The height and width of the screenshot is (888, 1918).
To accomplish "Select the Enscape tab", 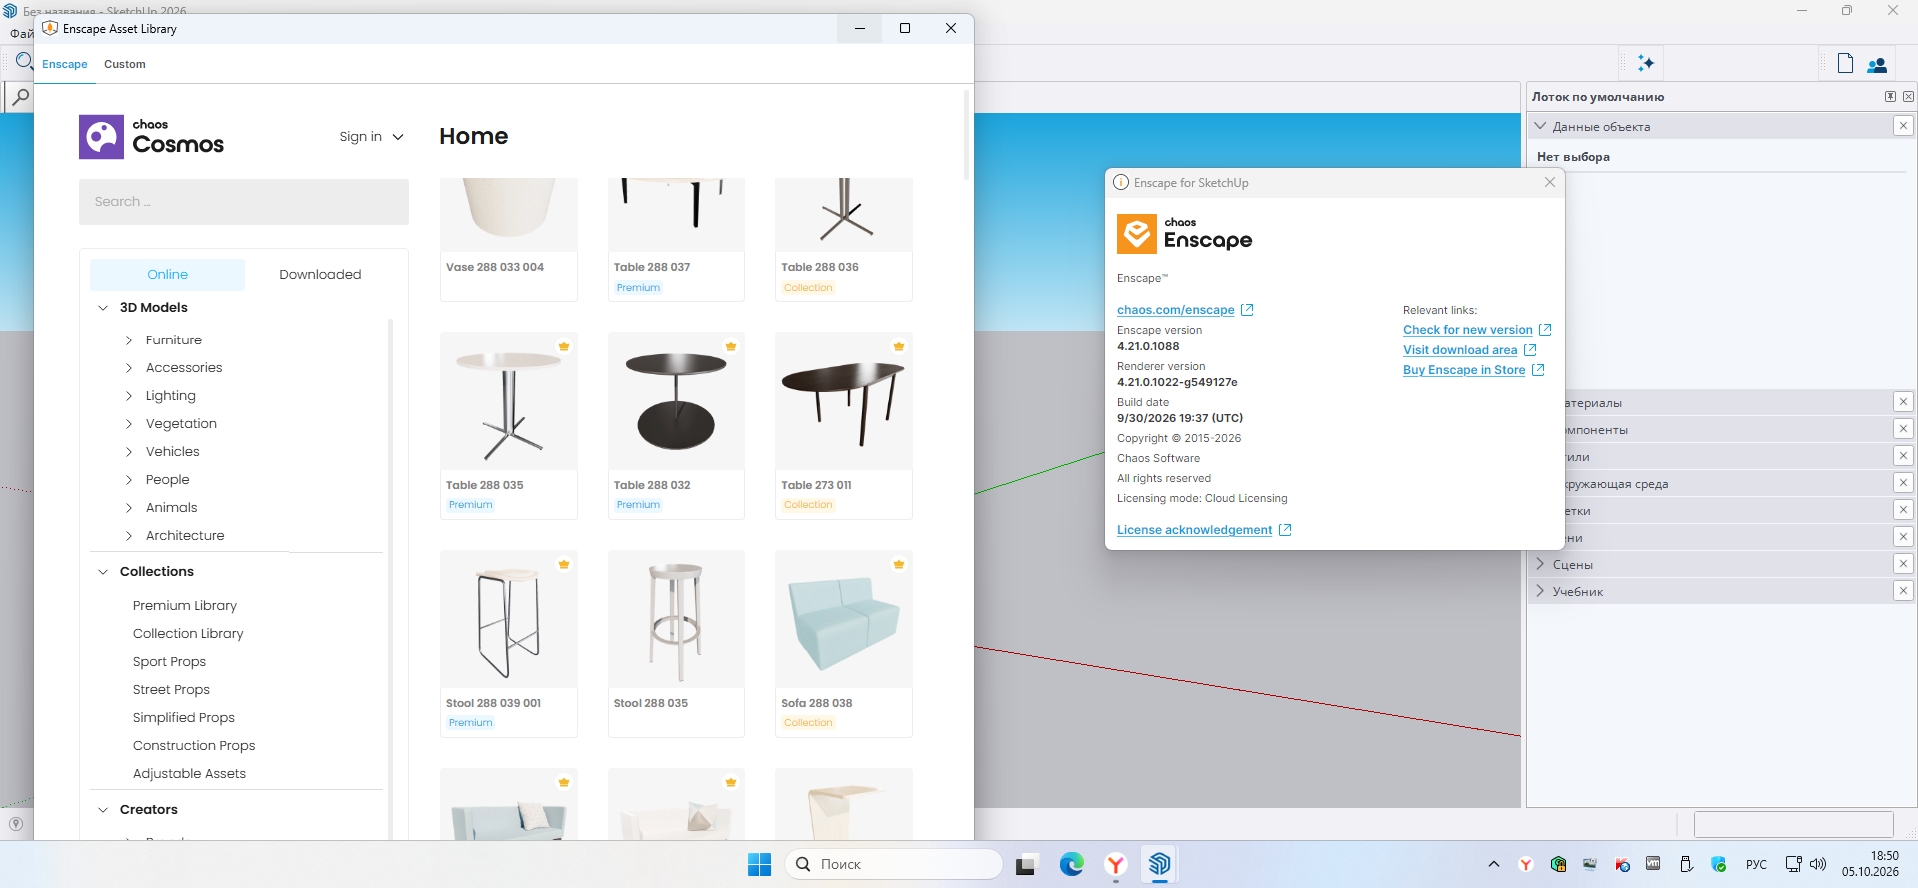I will point(65,64).
